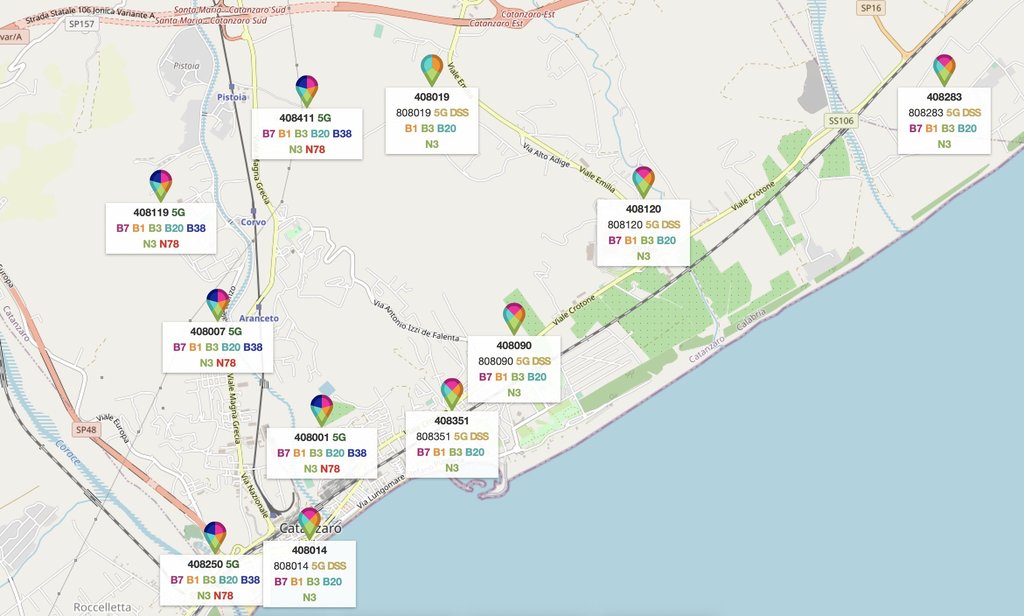
Task: Click the map pin for site 408411
Action: 307,90
